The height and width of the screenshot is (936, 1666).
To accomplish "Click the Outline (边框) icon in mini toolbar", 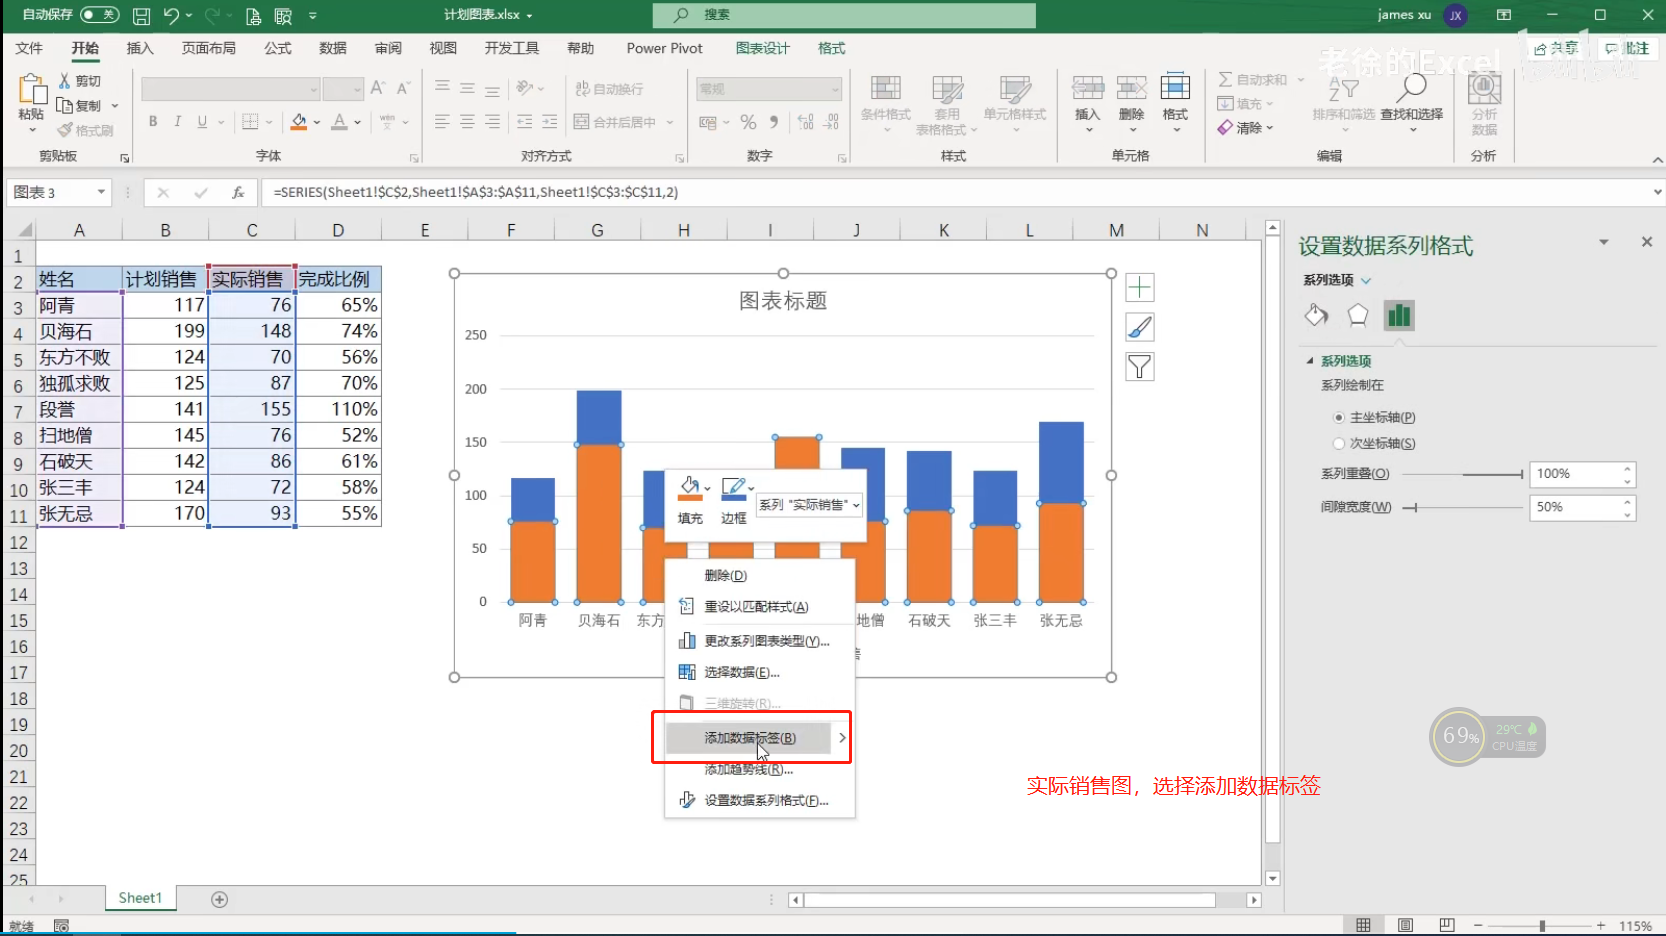I will (x=733, y=488).
